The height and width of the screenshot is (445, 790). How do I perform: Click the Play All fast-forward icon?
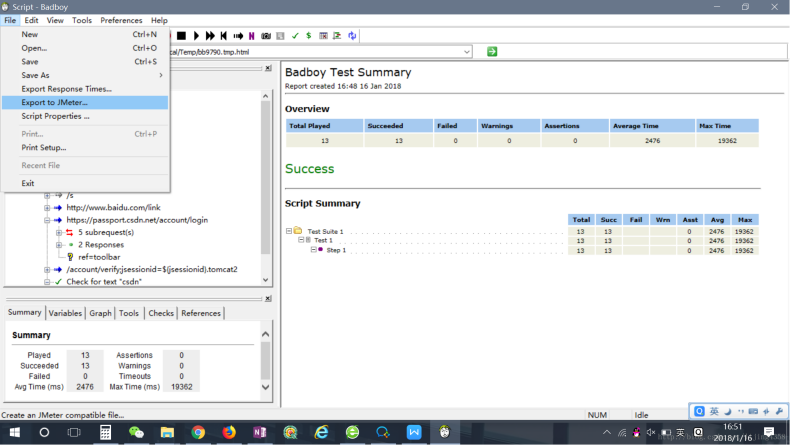[210, 36]
